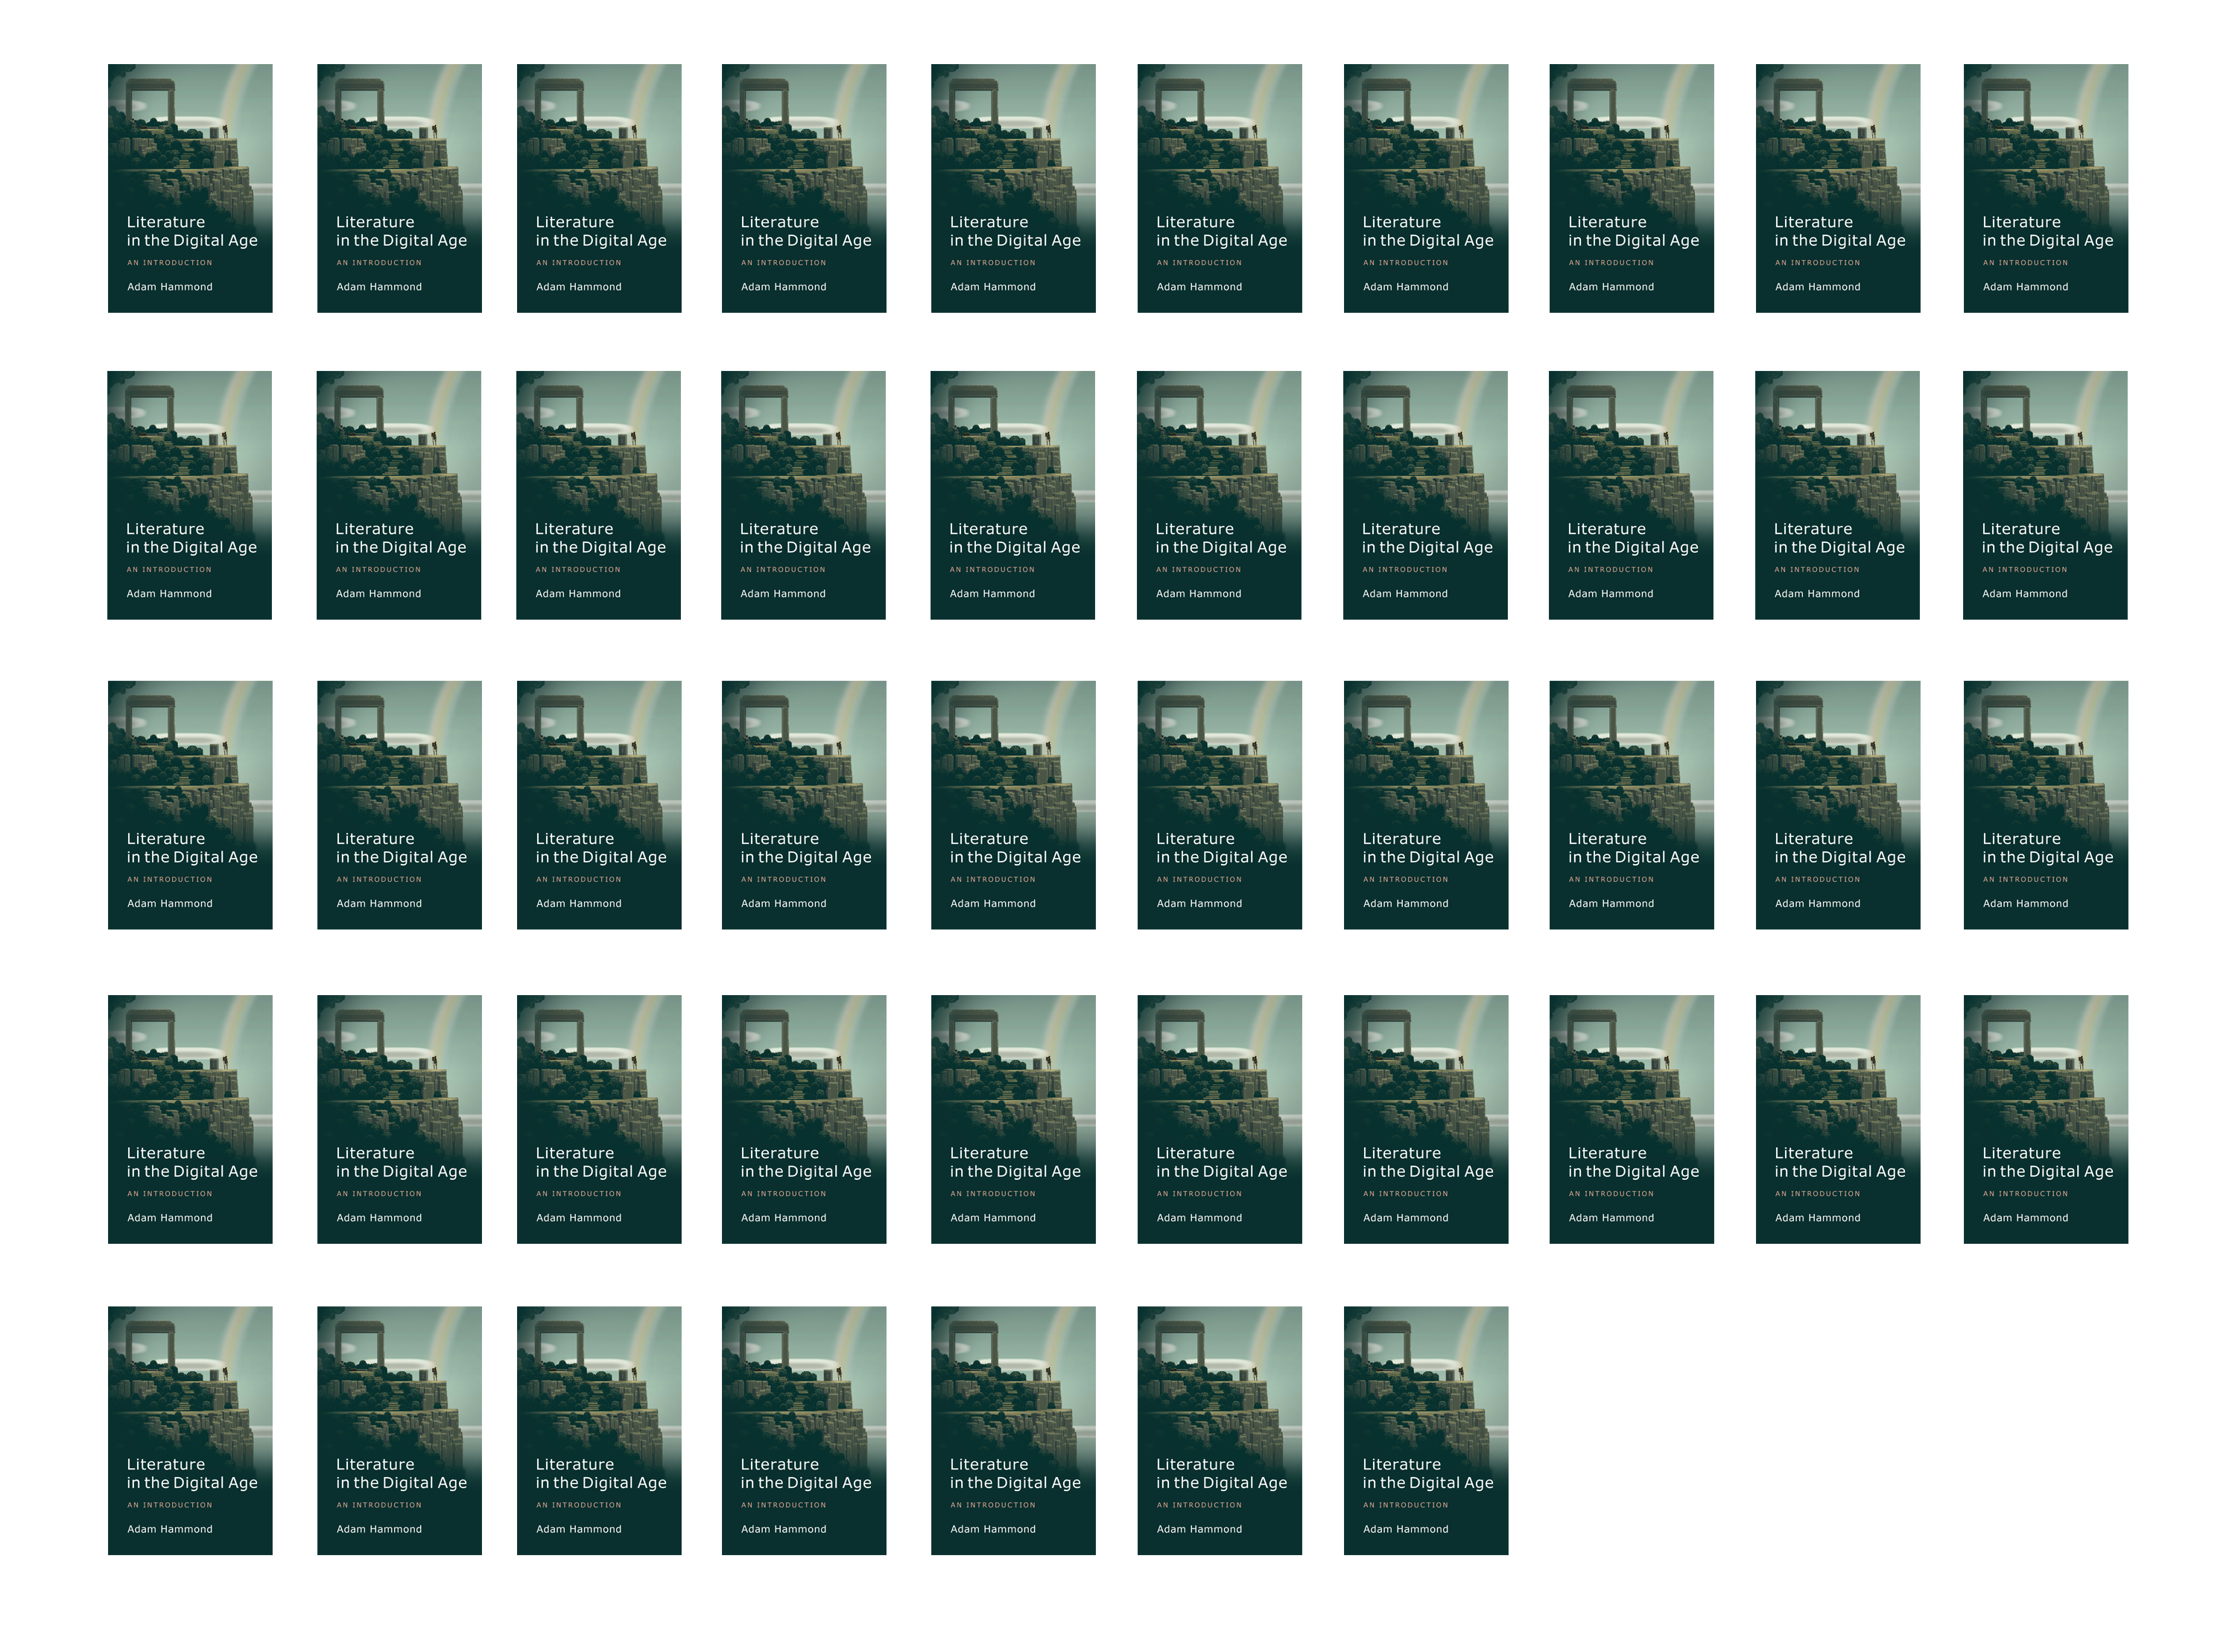The height and width of the screenshot is (1652, 2235).
Task: Select the eighth cover in the fourth row
Action: [x=1631, y=1119]
